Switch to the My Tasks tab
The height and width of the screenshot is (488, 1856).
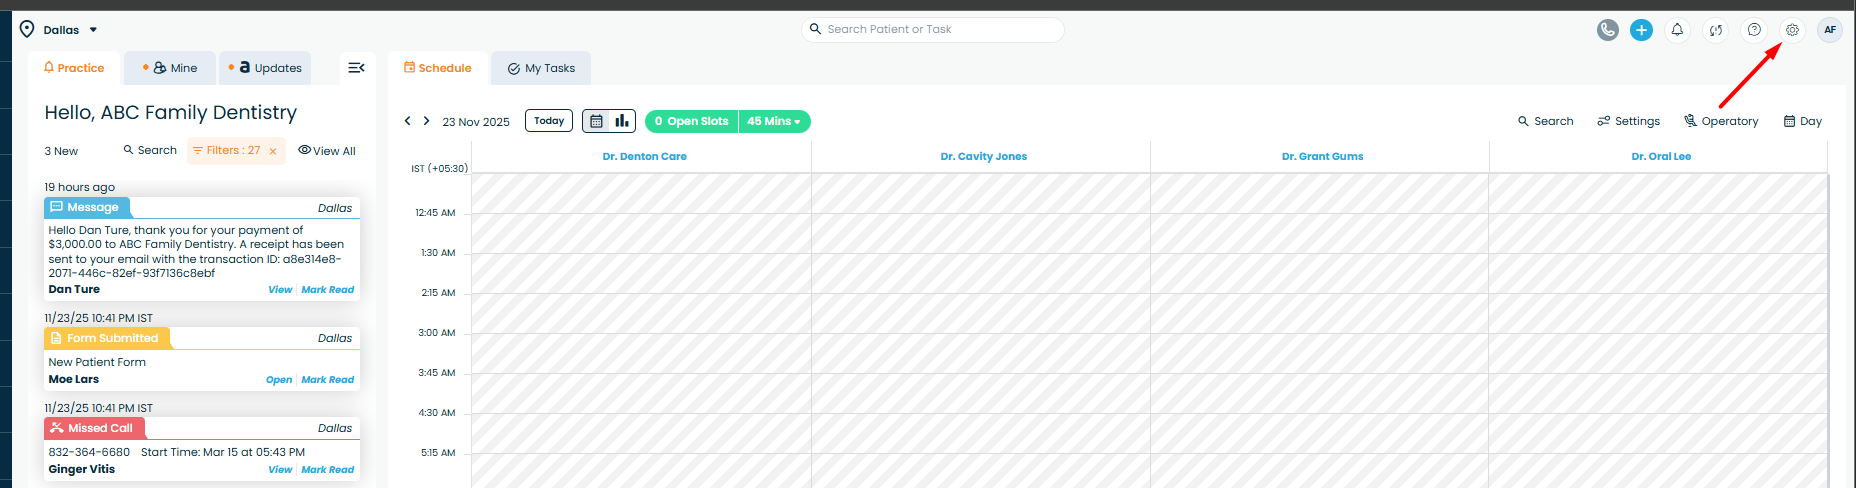[541, 68]
